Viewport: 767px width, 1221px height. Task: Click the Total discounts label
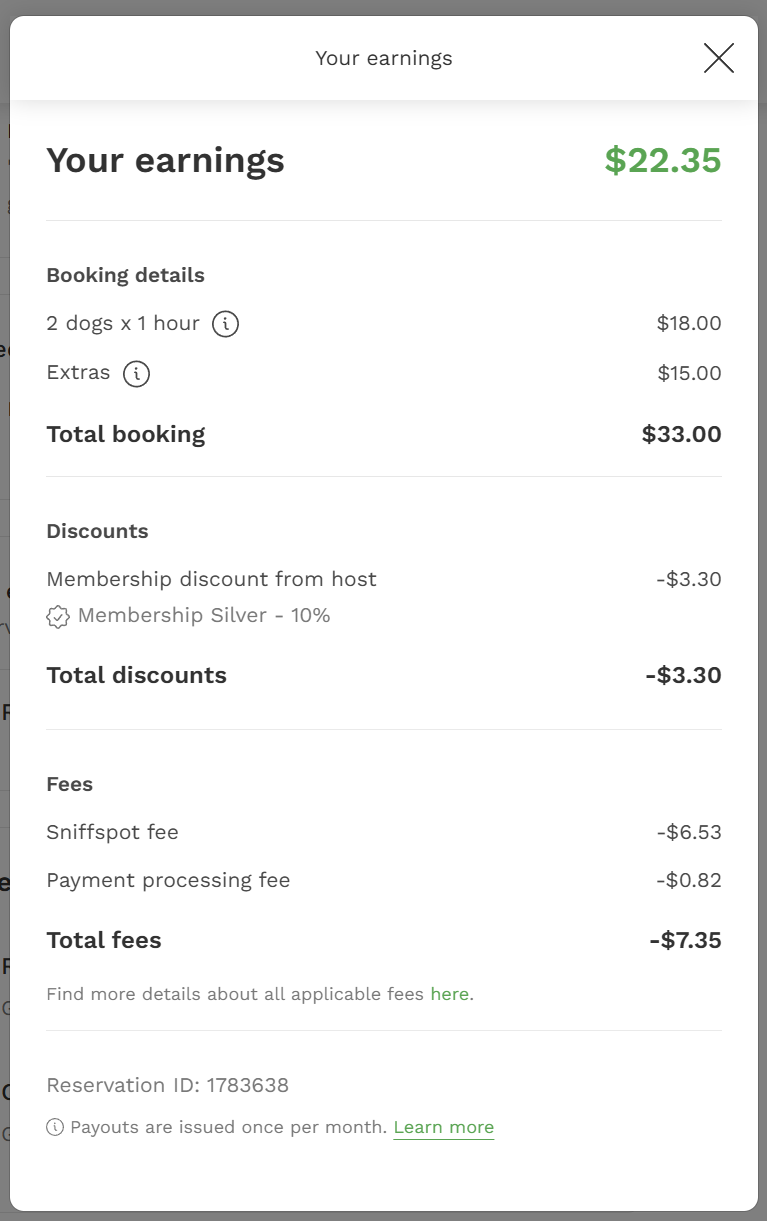(136, 675)
